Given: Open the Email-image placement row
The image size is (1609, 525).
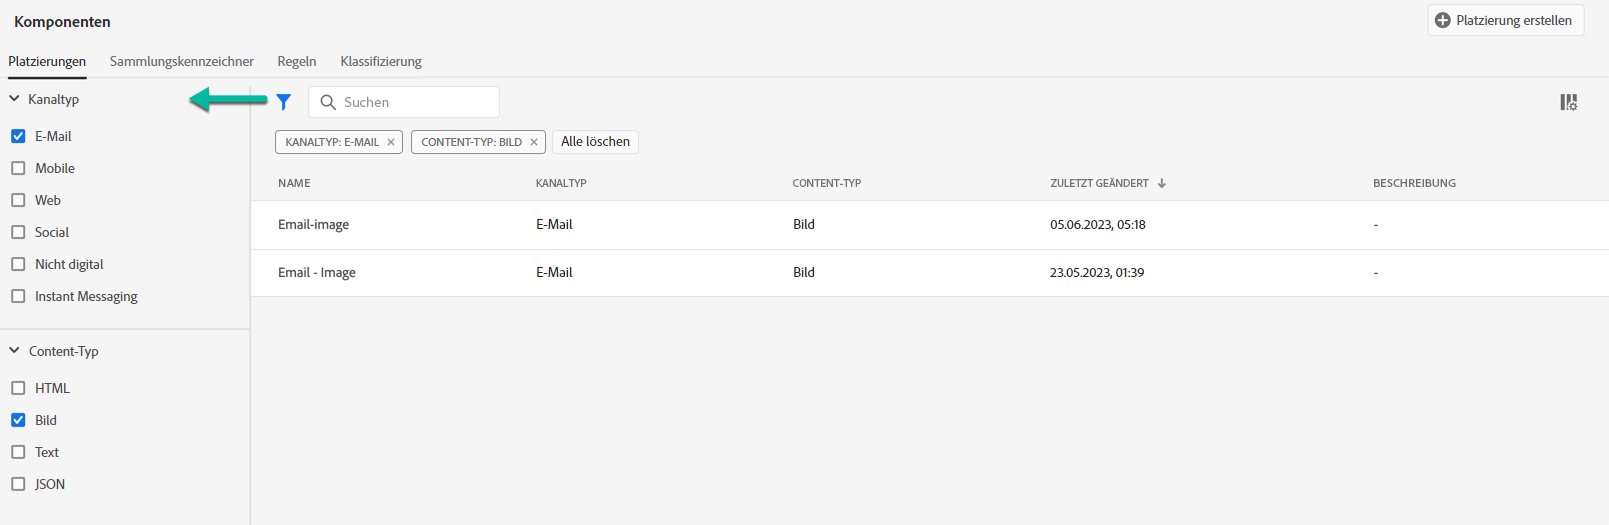Looking at the screenshot, I should [x=314, y=225].
